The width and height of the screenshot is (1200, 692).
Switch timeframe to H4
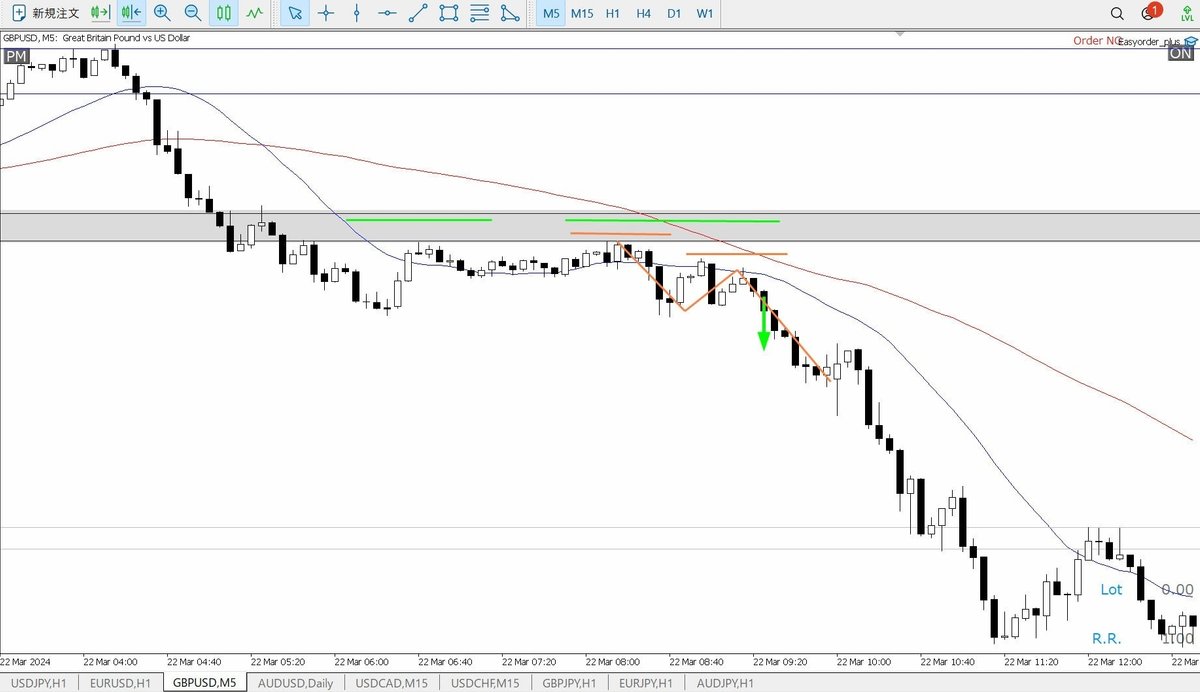click(644, 14)
